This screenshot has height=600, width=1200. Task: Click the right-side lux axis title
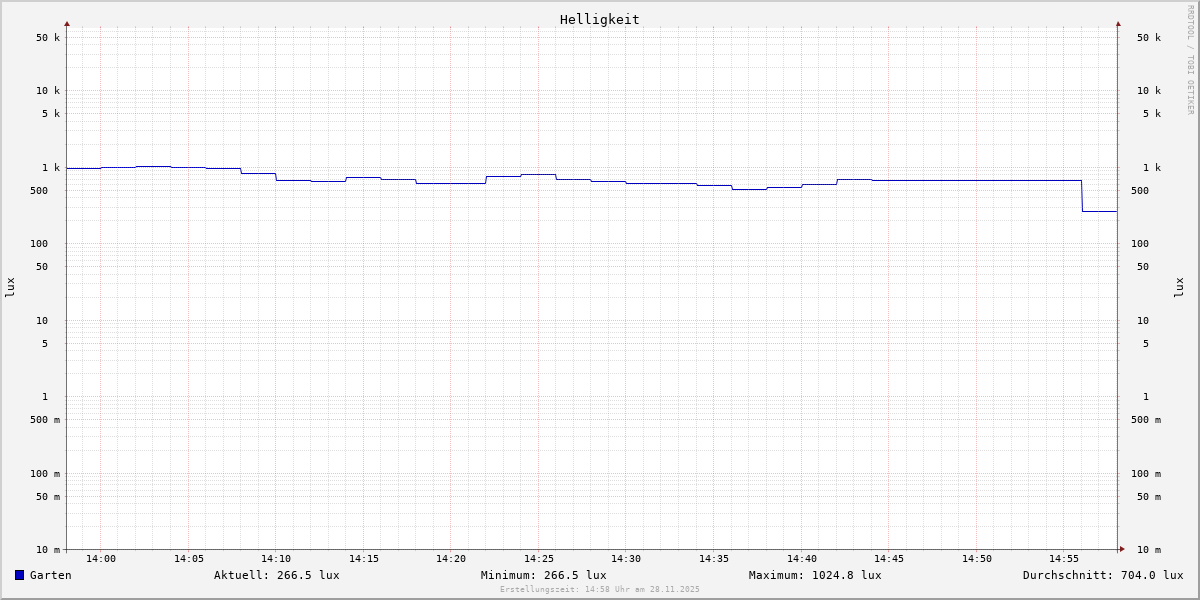(x=1179, y=287)
